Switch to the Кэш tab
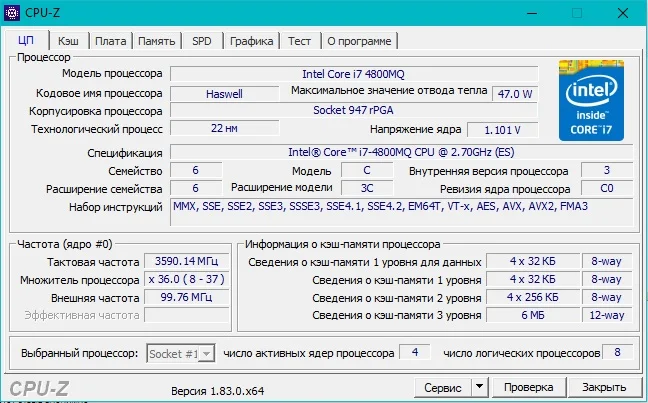Image resolution: width=648 pixels, height=403 pixels. [x=68, y=41]
